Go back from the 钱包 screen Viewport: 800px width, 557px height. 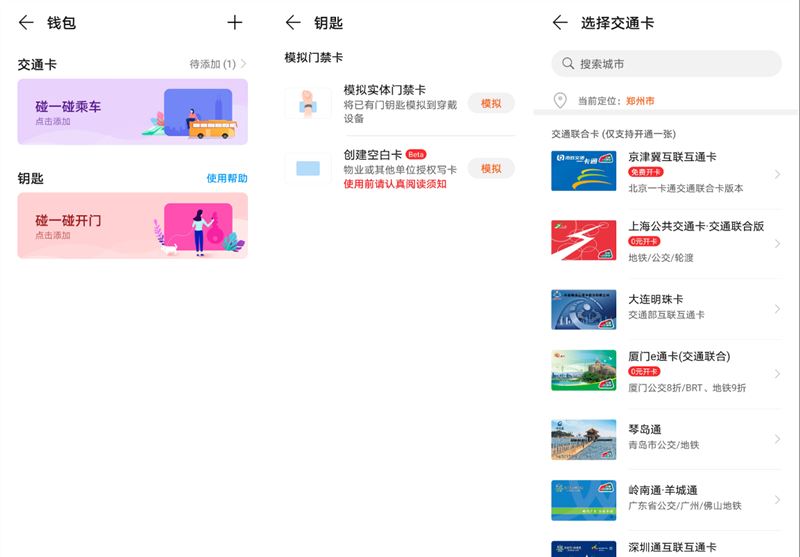tap(26, 22)
